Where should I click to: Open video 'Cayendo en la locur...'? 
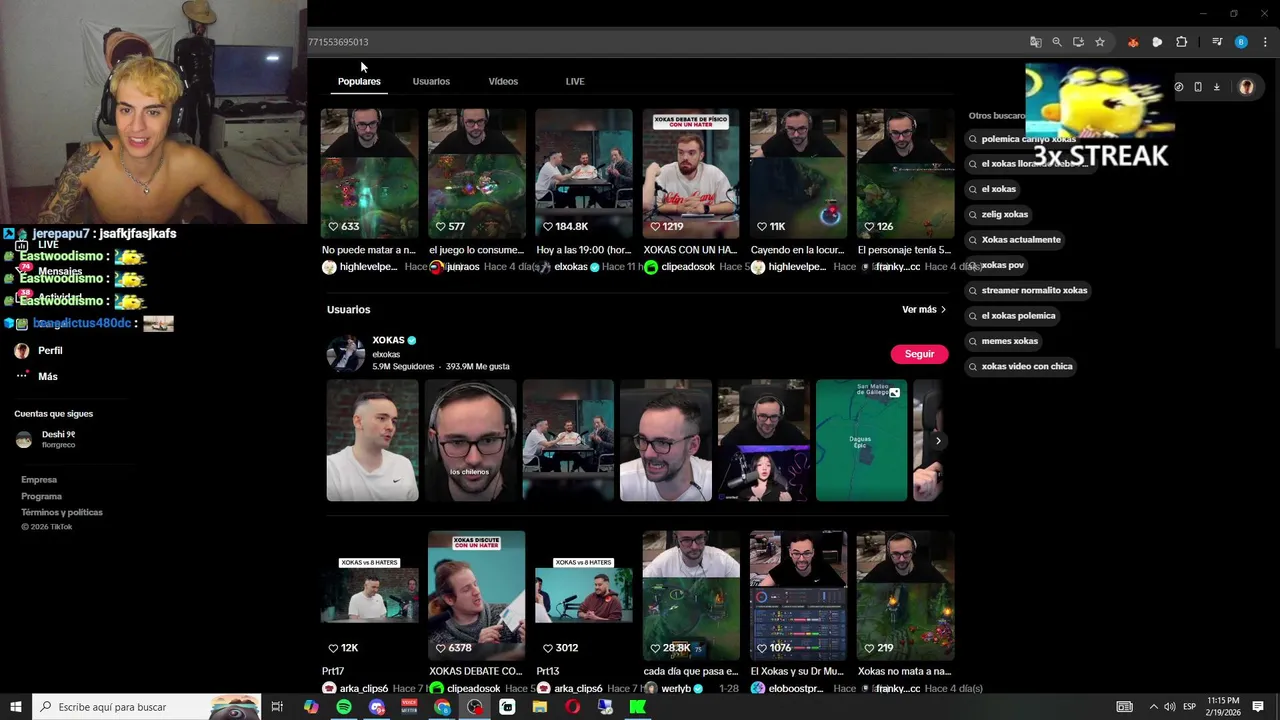[x=798, y=173]
